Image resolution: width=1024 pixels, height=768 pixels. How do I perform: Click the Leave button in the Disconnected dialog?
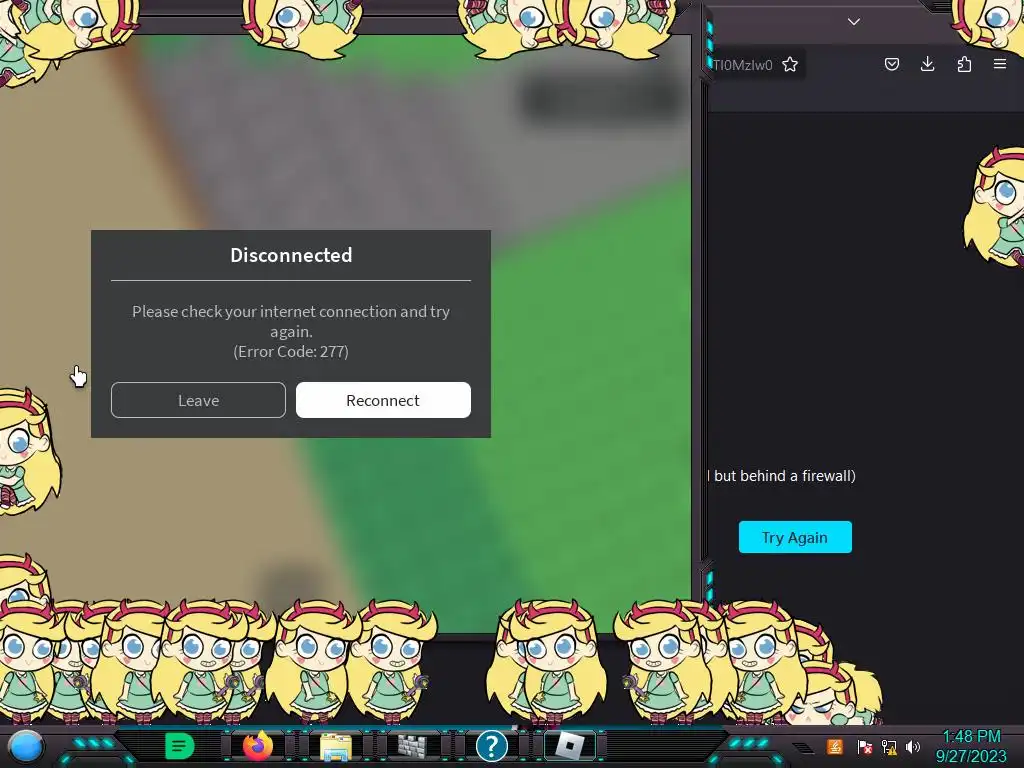[x=199, y=400]
